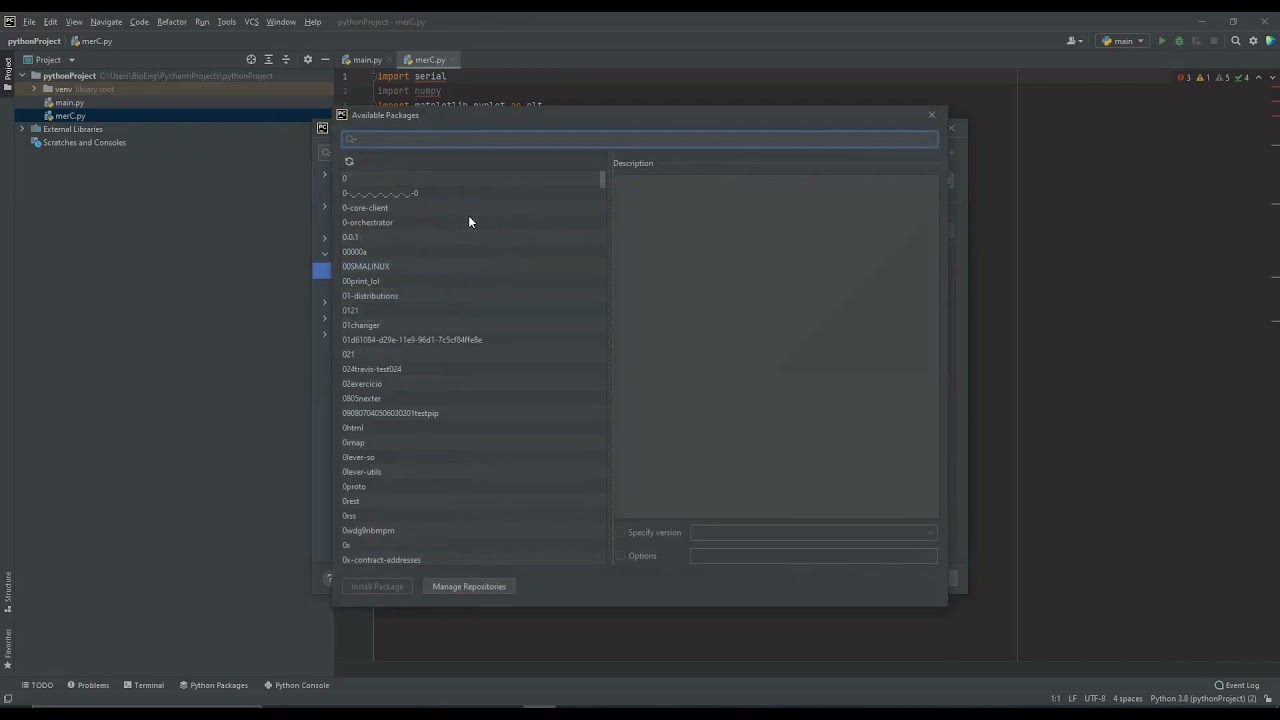
Task: Click the JetBrains Toolbox icon at top right
Action: click(x=1270, y=41)
